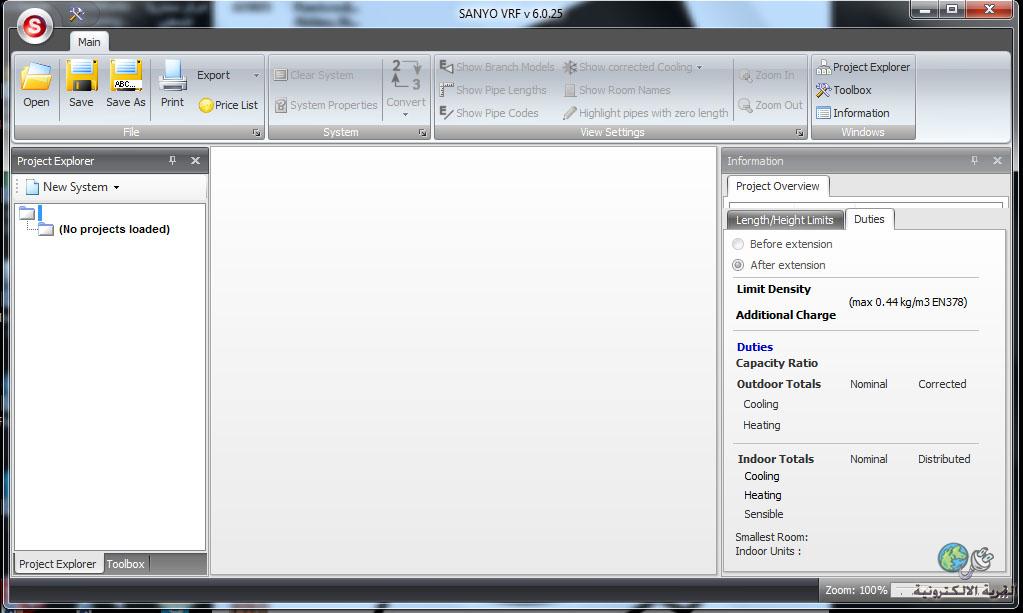
Task: Open the View Settings group dialog launcher
Action: tap(799, 132)
